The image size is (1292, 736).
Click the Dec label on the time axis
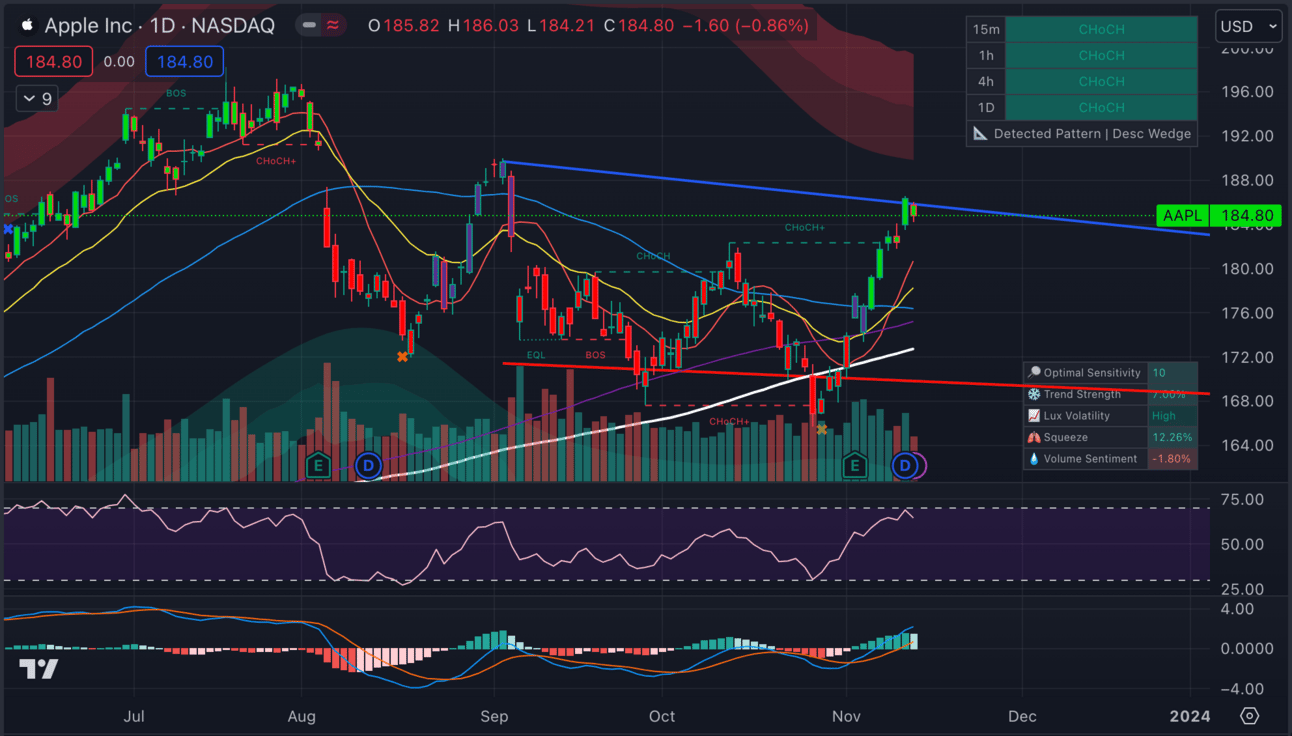[1022, 716]
